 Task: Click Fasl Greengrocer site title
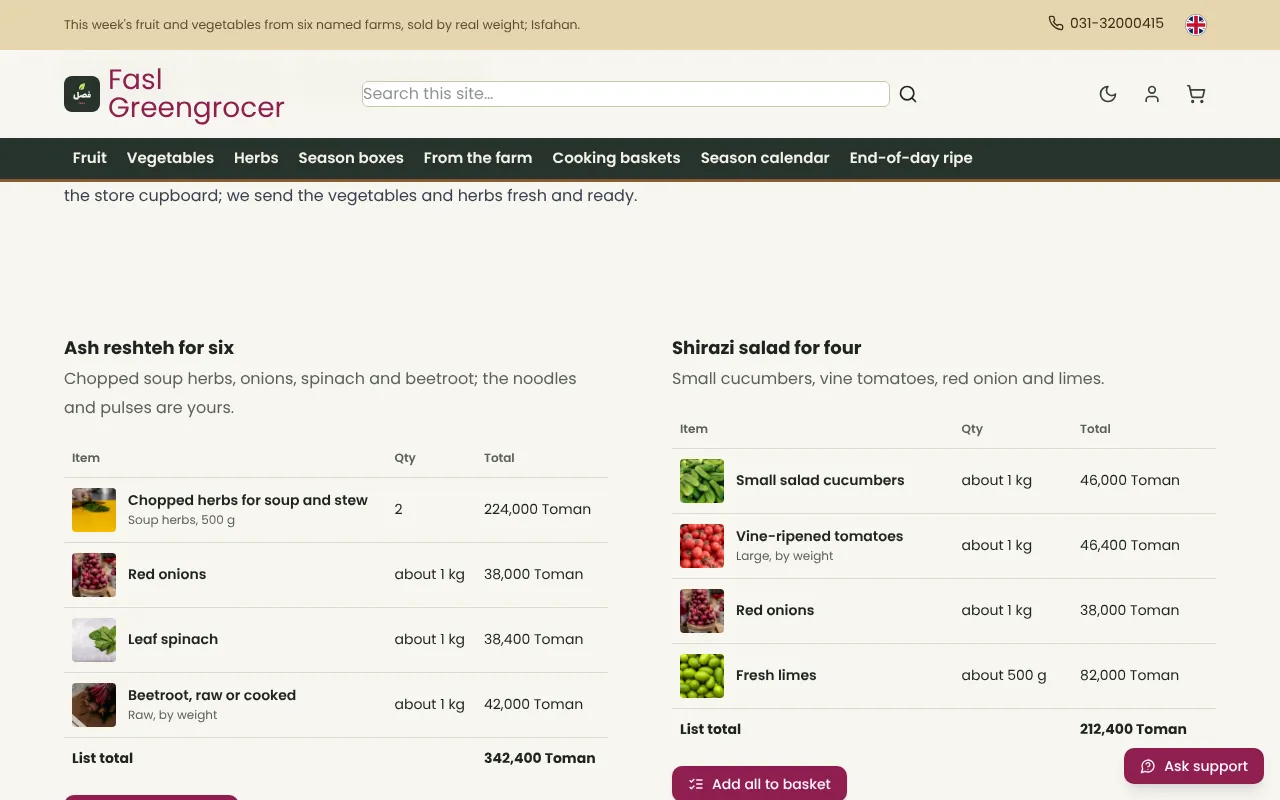pos(196,94)
